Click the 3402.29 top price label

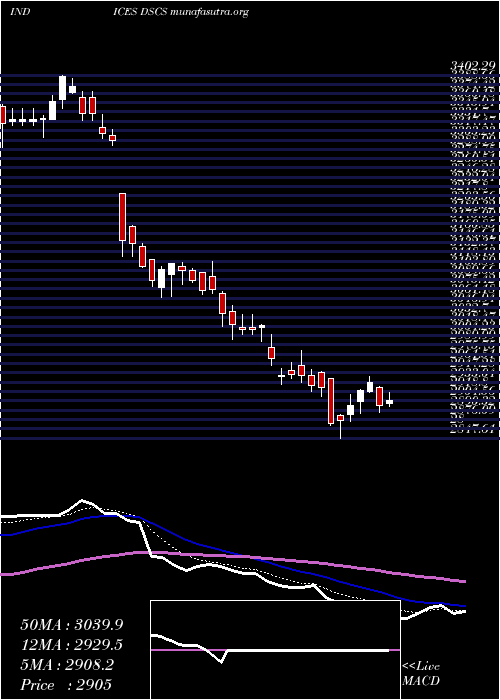coord(472,67)
